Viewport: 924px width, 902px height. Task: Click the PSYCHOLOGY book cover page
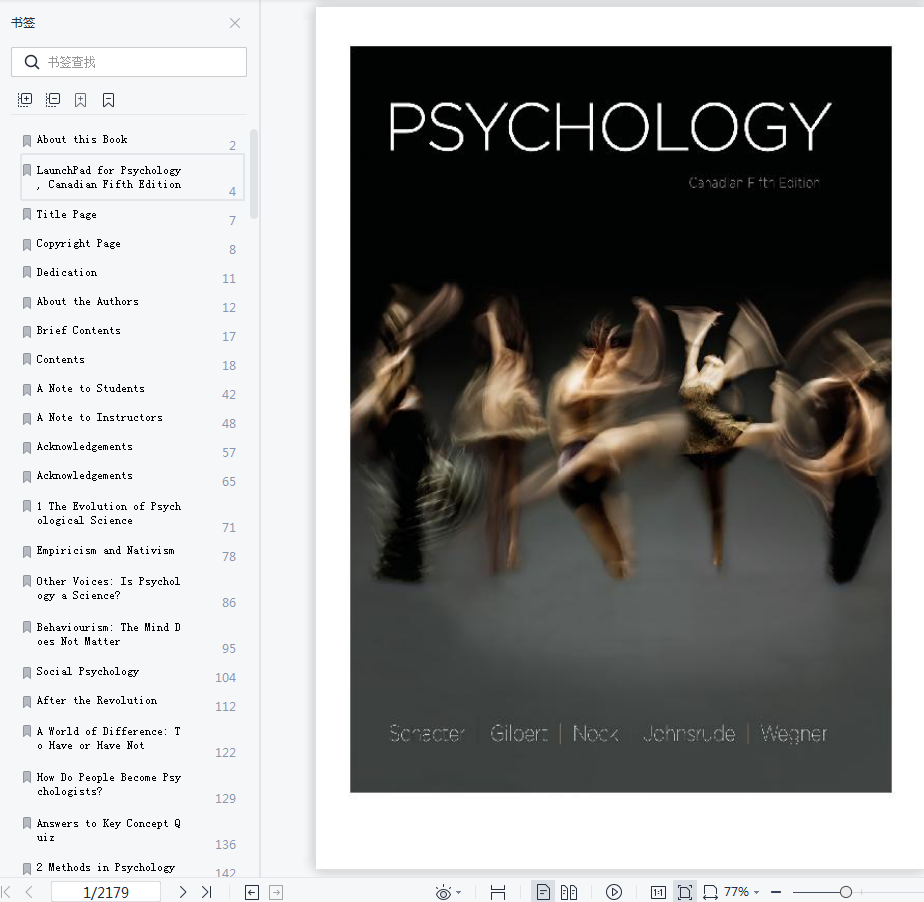click(x=621, y=419)
